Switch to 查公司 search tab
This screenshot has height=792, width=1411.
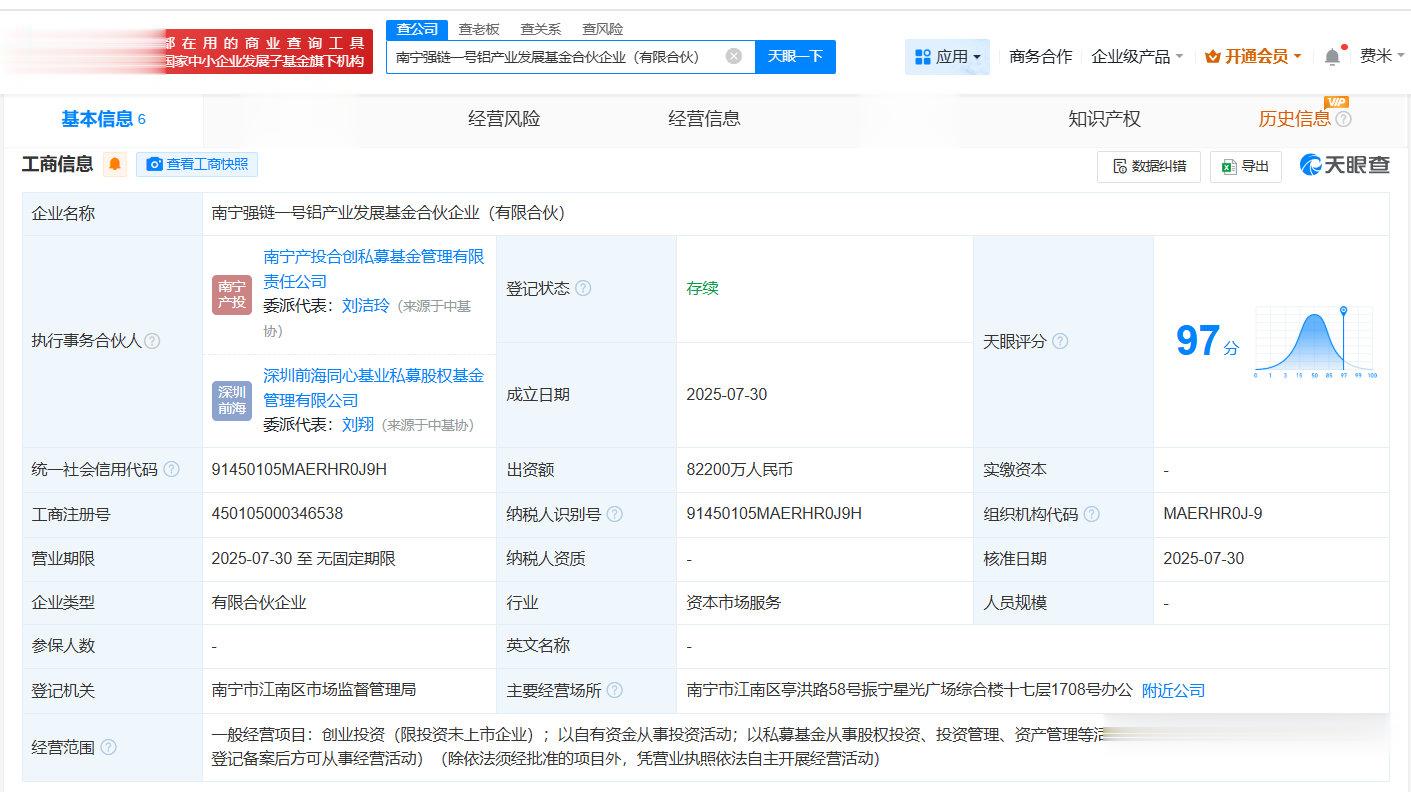pyautogui.click(x=417, y=29)
